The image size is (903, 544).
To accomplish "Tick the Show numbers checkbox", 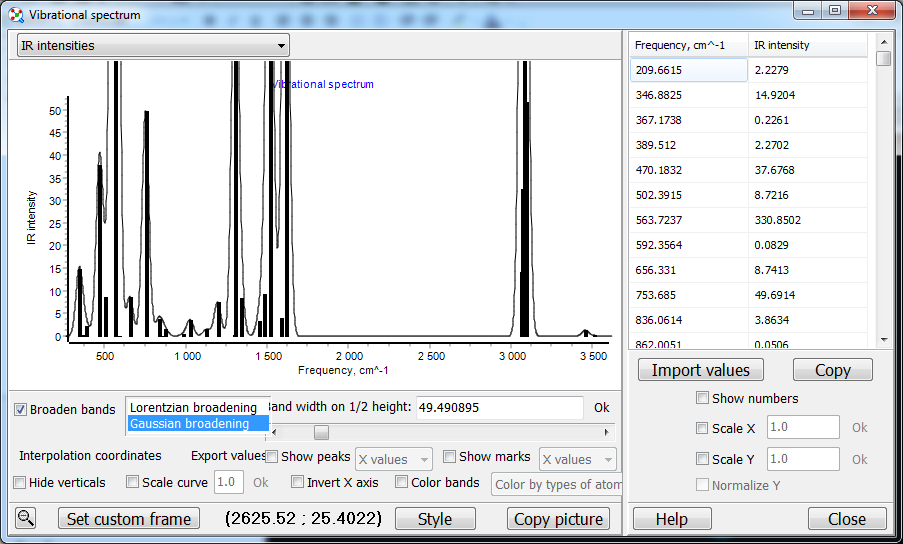I will click(703, 398).
